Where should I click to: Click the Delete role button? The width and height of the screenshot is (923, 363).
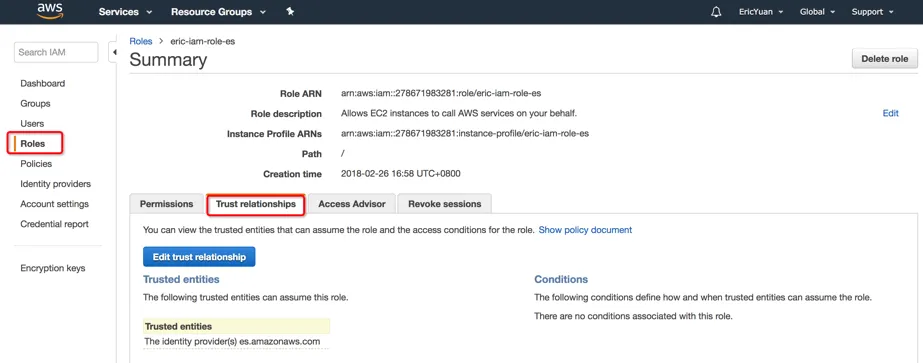point(884,59)
